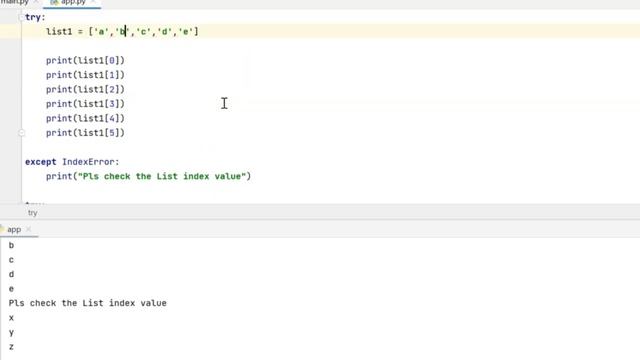Click output line 'e' in console

[x=11, y=289]
